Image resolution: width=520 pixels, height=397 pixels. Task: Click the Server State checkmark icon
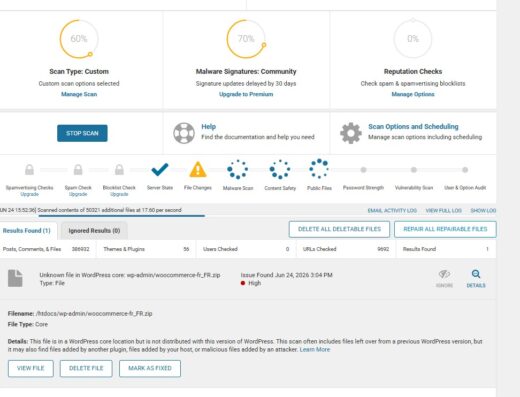click(x=160, y=169)
